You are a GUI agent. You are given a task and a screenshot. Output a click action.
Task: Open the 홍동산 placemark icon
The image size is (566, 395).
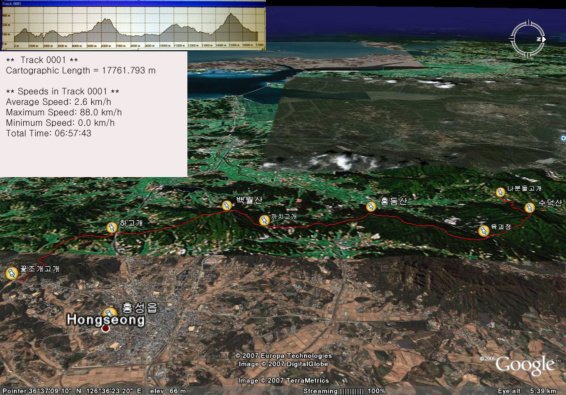(371, 207)
